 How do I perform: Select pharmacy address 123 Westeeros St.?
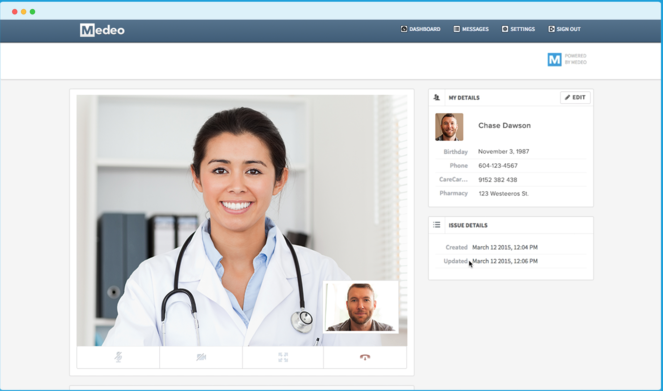coord(503,194)
